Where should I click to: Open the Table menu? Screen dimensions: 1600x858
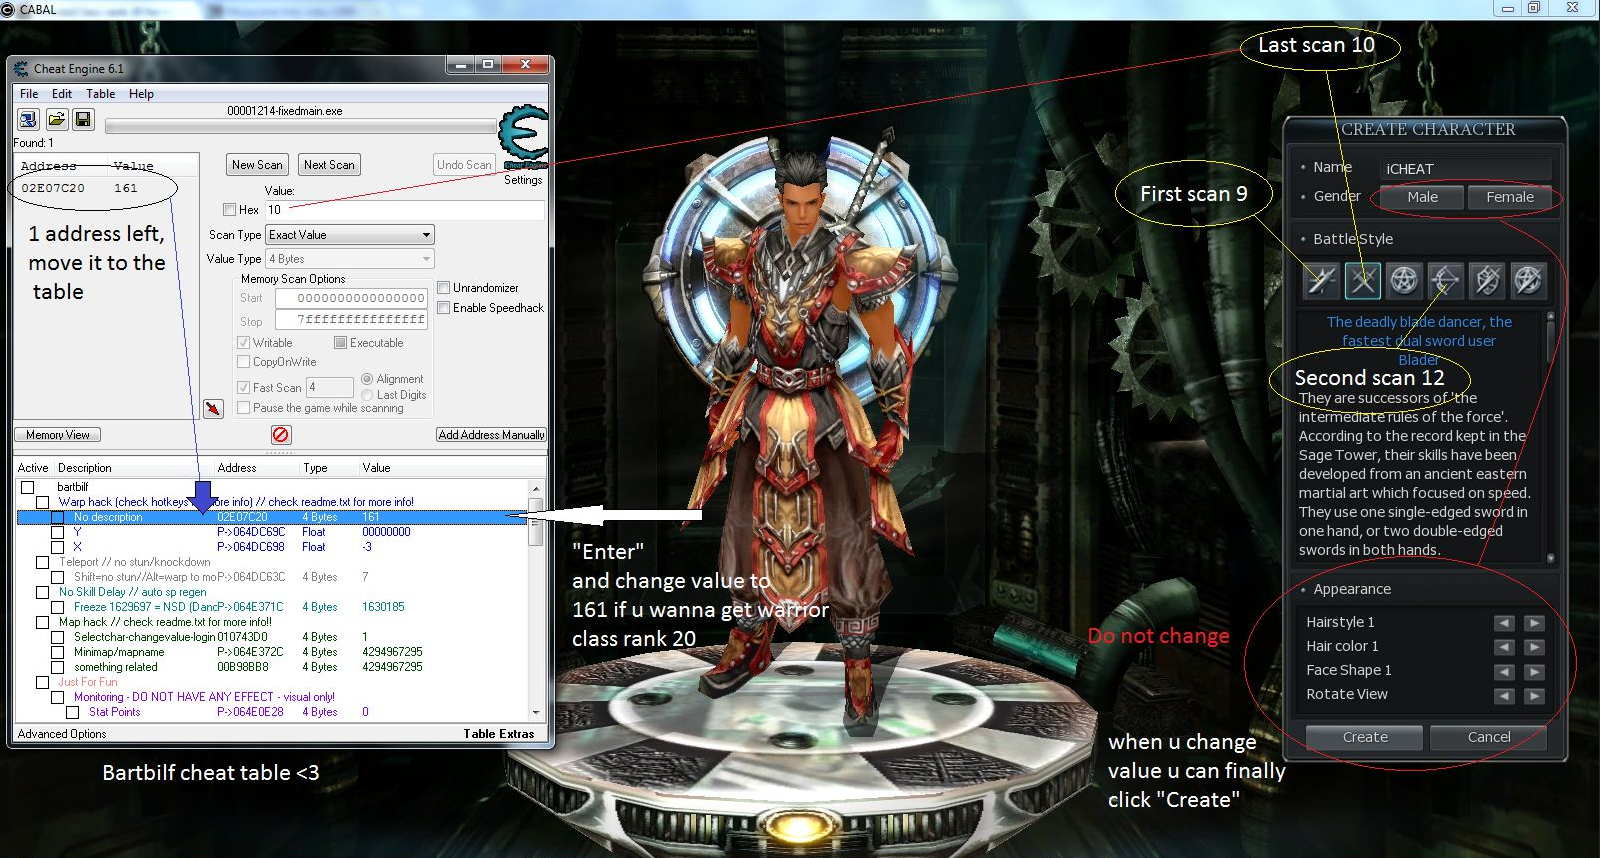click(100, 94)
